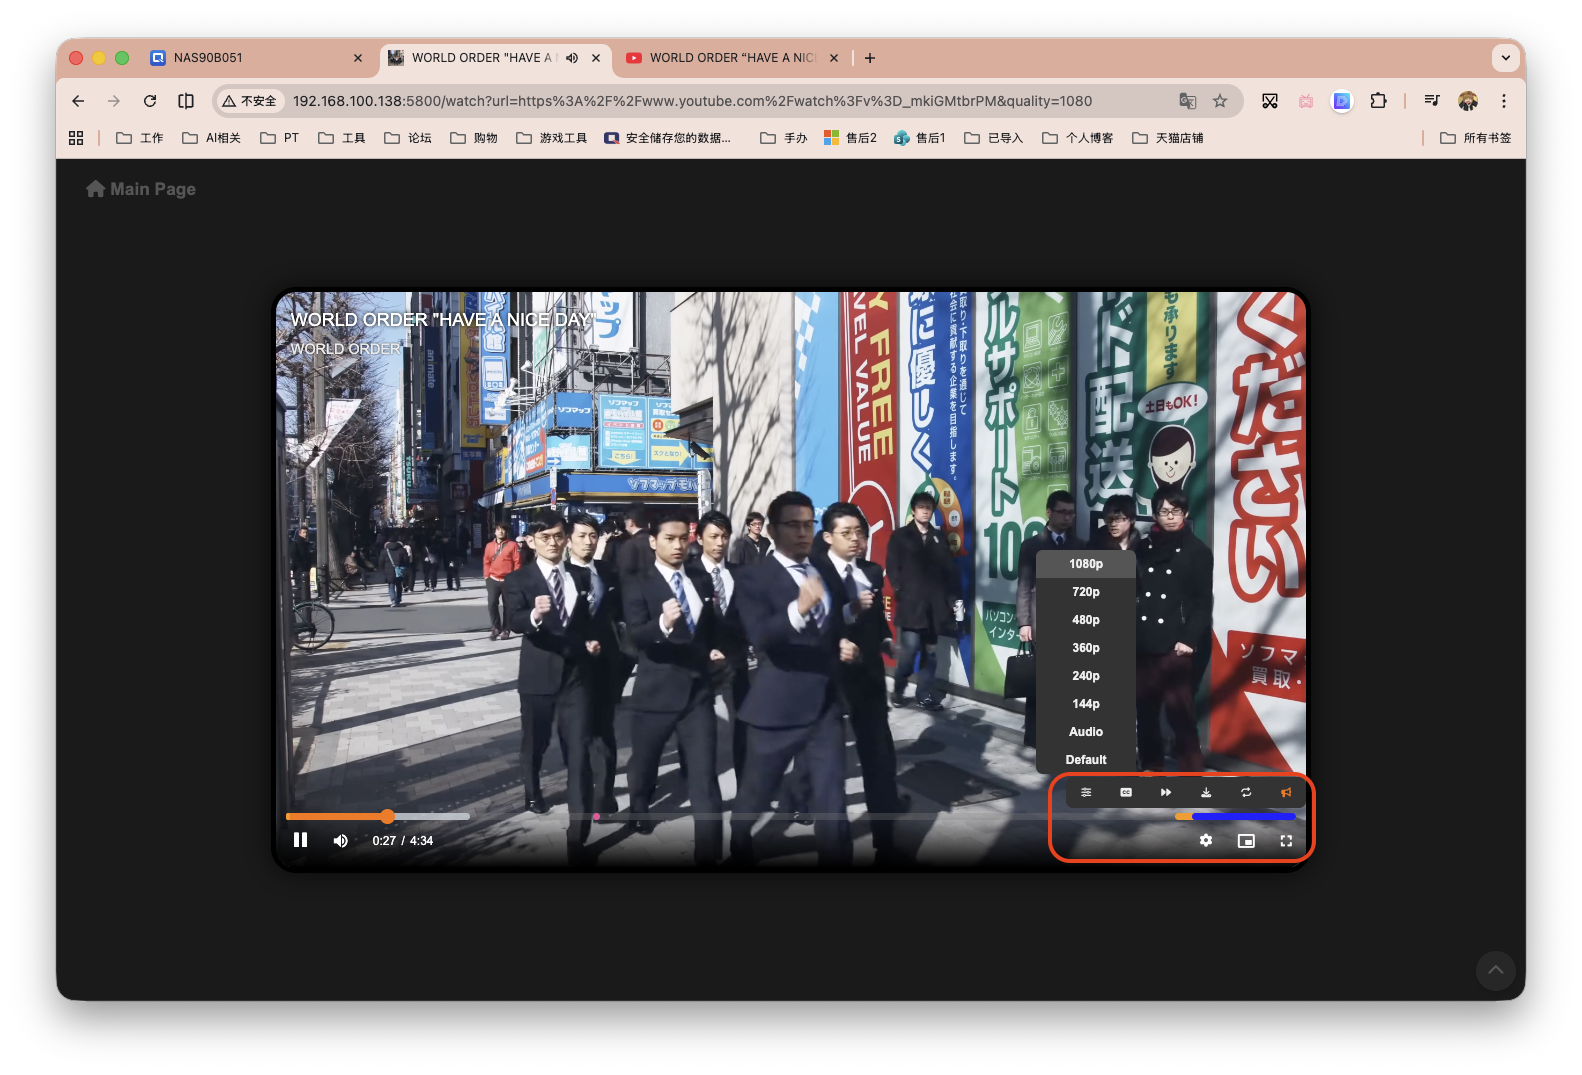Choose Default quality option
Image resolution: width=1582 pixels, height=1075 pixels.
pos(1086,760)
